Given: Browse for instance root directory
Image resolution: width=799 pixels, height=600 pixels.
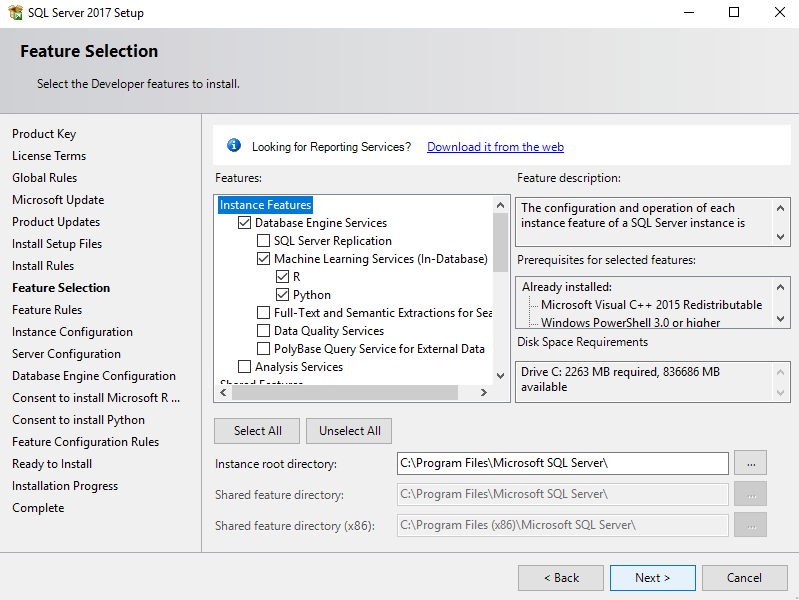Looking at the screenshot, I should click(x=750, y=463).
